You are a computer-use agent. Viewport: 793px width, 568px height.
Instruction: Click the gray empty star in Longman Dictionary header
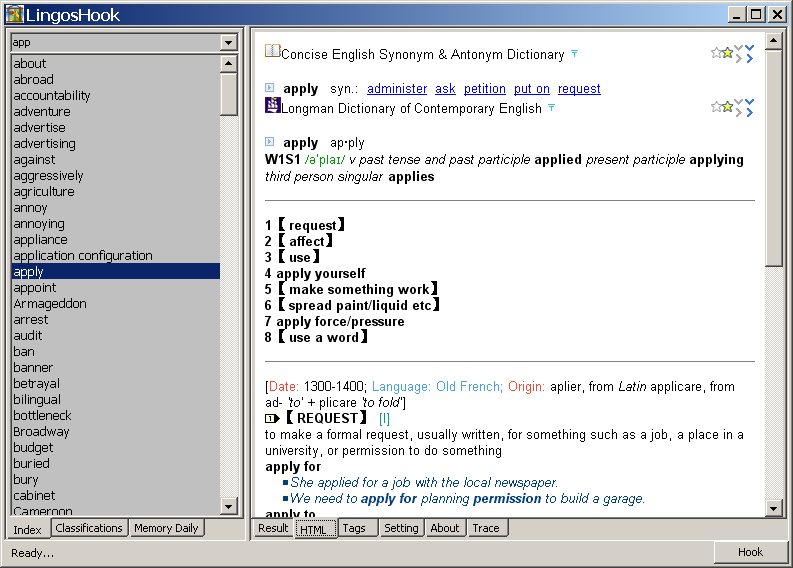tap(716, 107)
